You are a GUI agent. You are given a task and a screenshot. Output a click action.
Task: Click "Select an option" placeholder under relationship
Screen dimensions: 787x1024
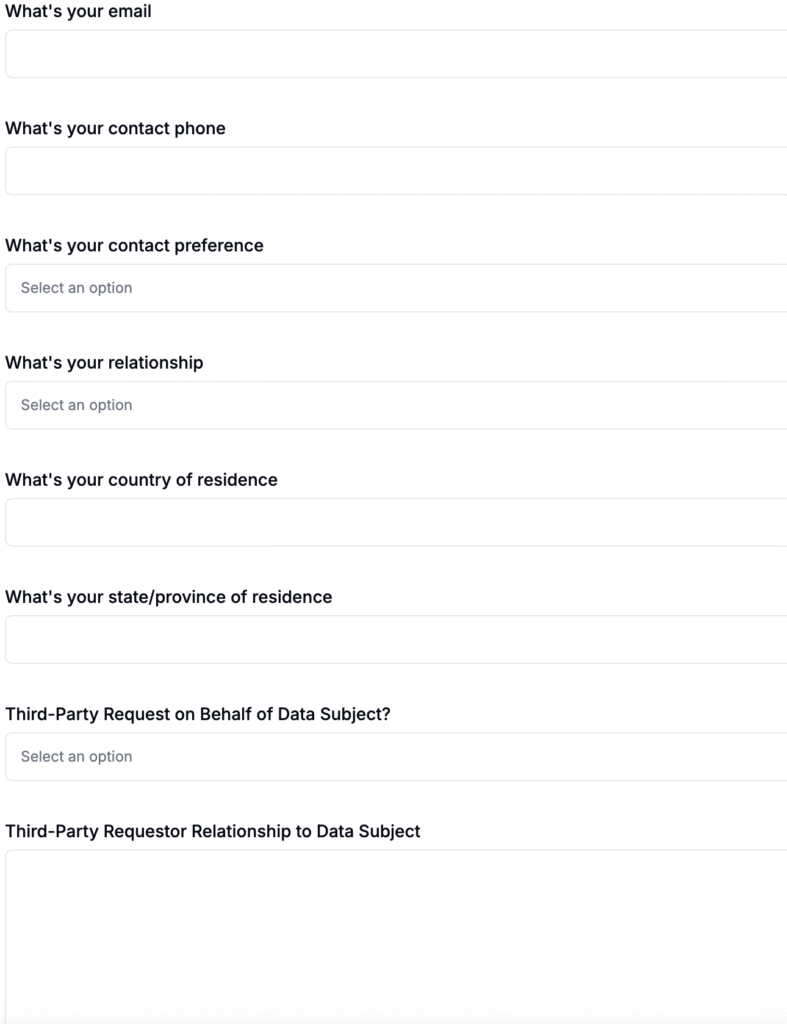click(x=76, y=405)
